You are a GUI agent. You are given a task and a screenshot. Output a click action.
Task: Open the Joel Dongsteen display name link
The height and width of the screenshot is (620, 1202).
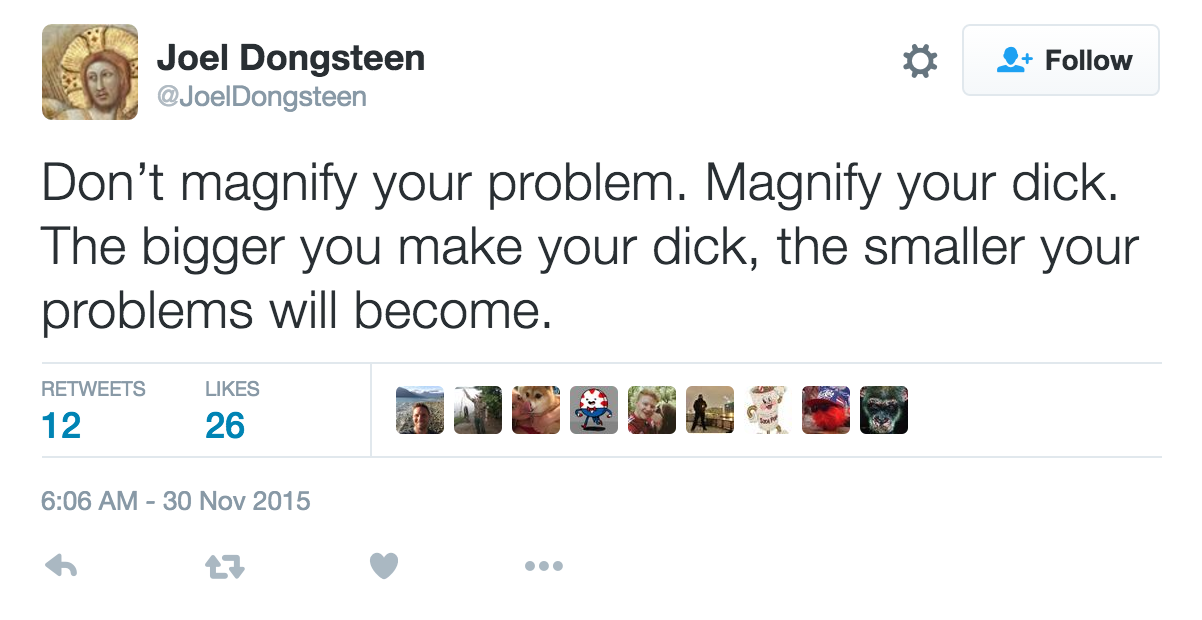tap(291, 59)
